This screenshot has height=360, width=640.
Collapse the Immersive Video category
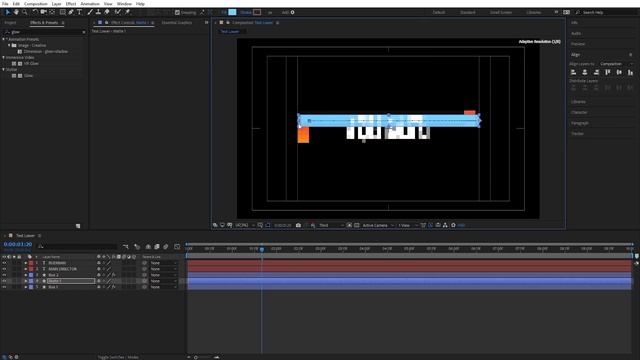pos(4,58)
